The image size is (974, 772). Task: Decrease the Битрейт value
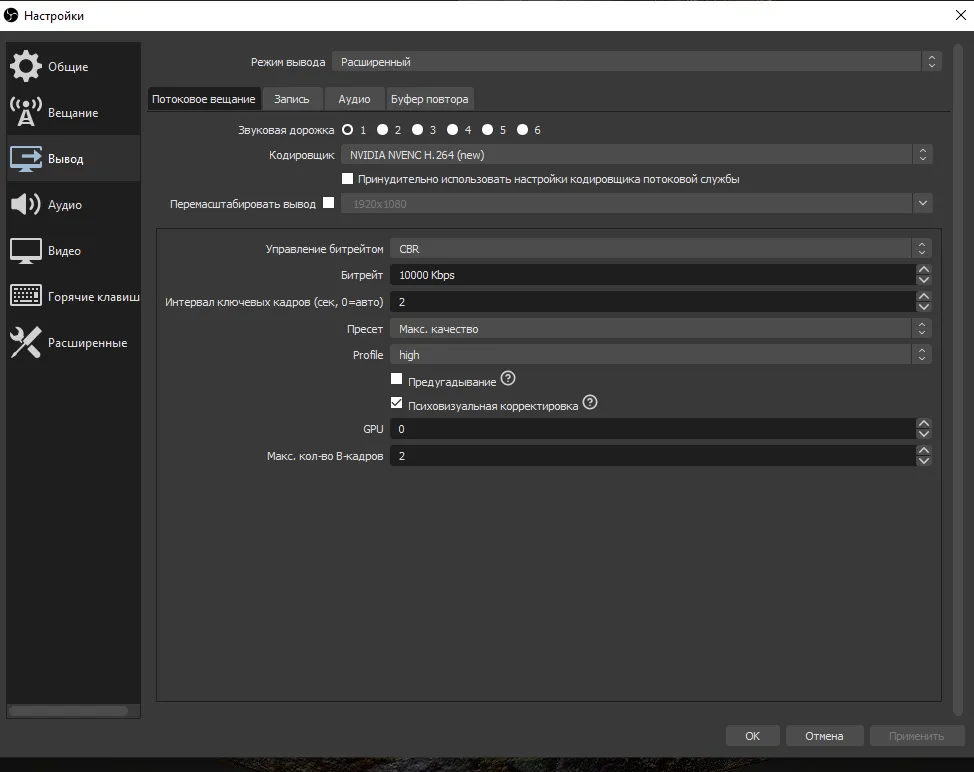(x=924, y=280)
